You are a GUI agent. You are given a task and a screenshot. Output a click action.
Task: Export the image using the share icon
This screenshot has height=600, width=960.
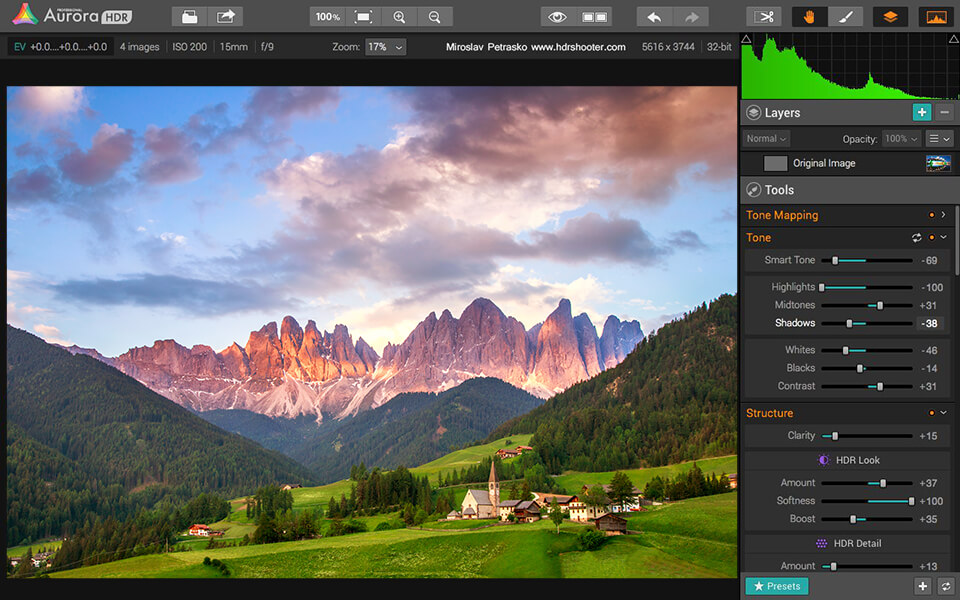pos(226,16)
